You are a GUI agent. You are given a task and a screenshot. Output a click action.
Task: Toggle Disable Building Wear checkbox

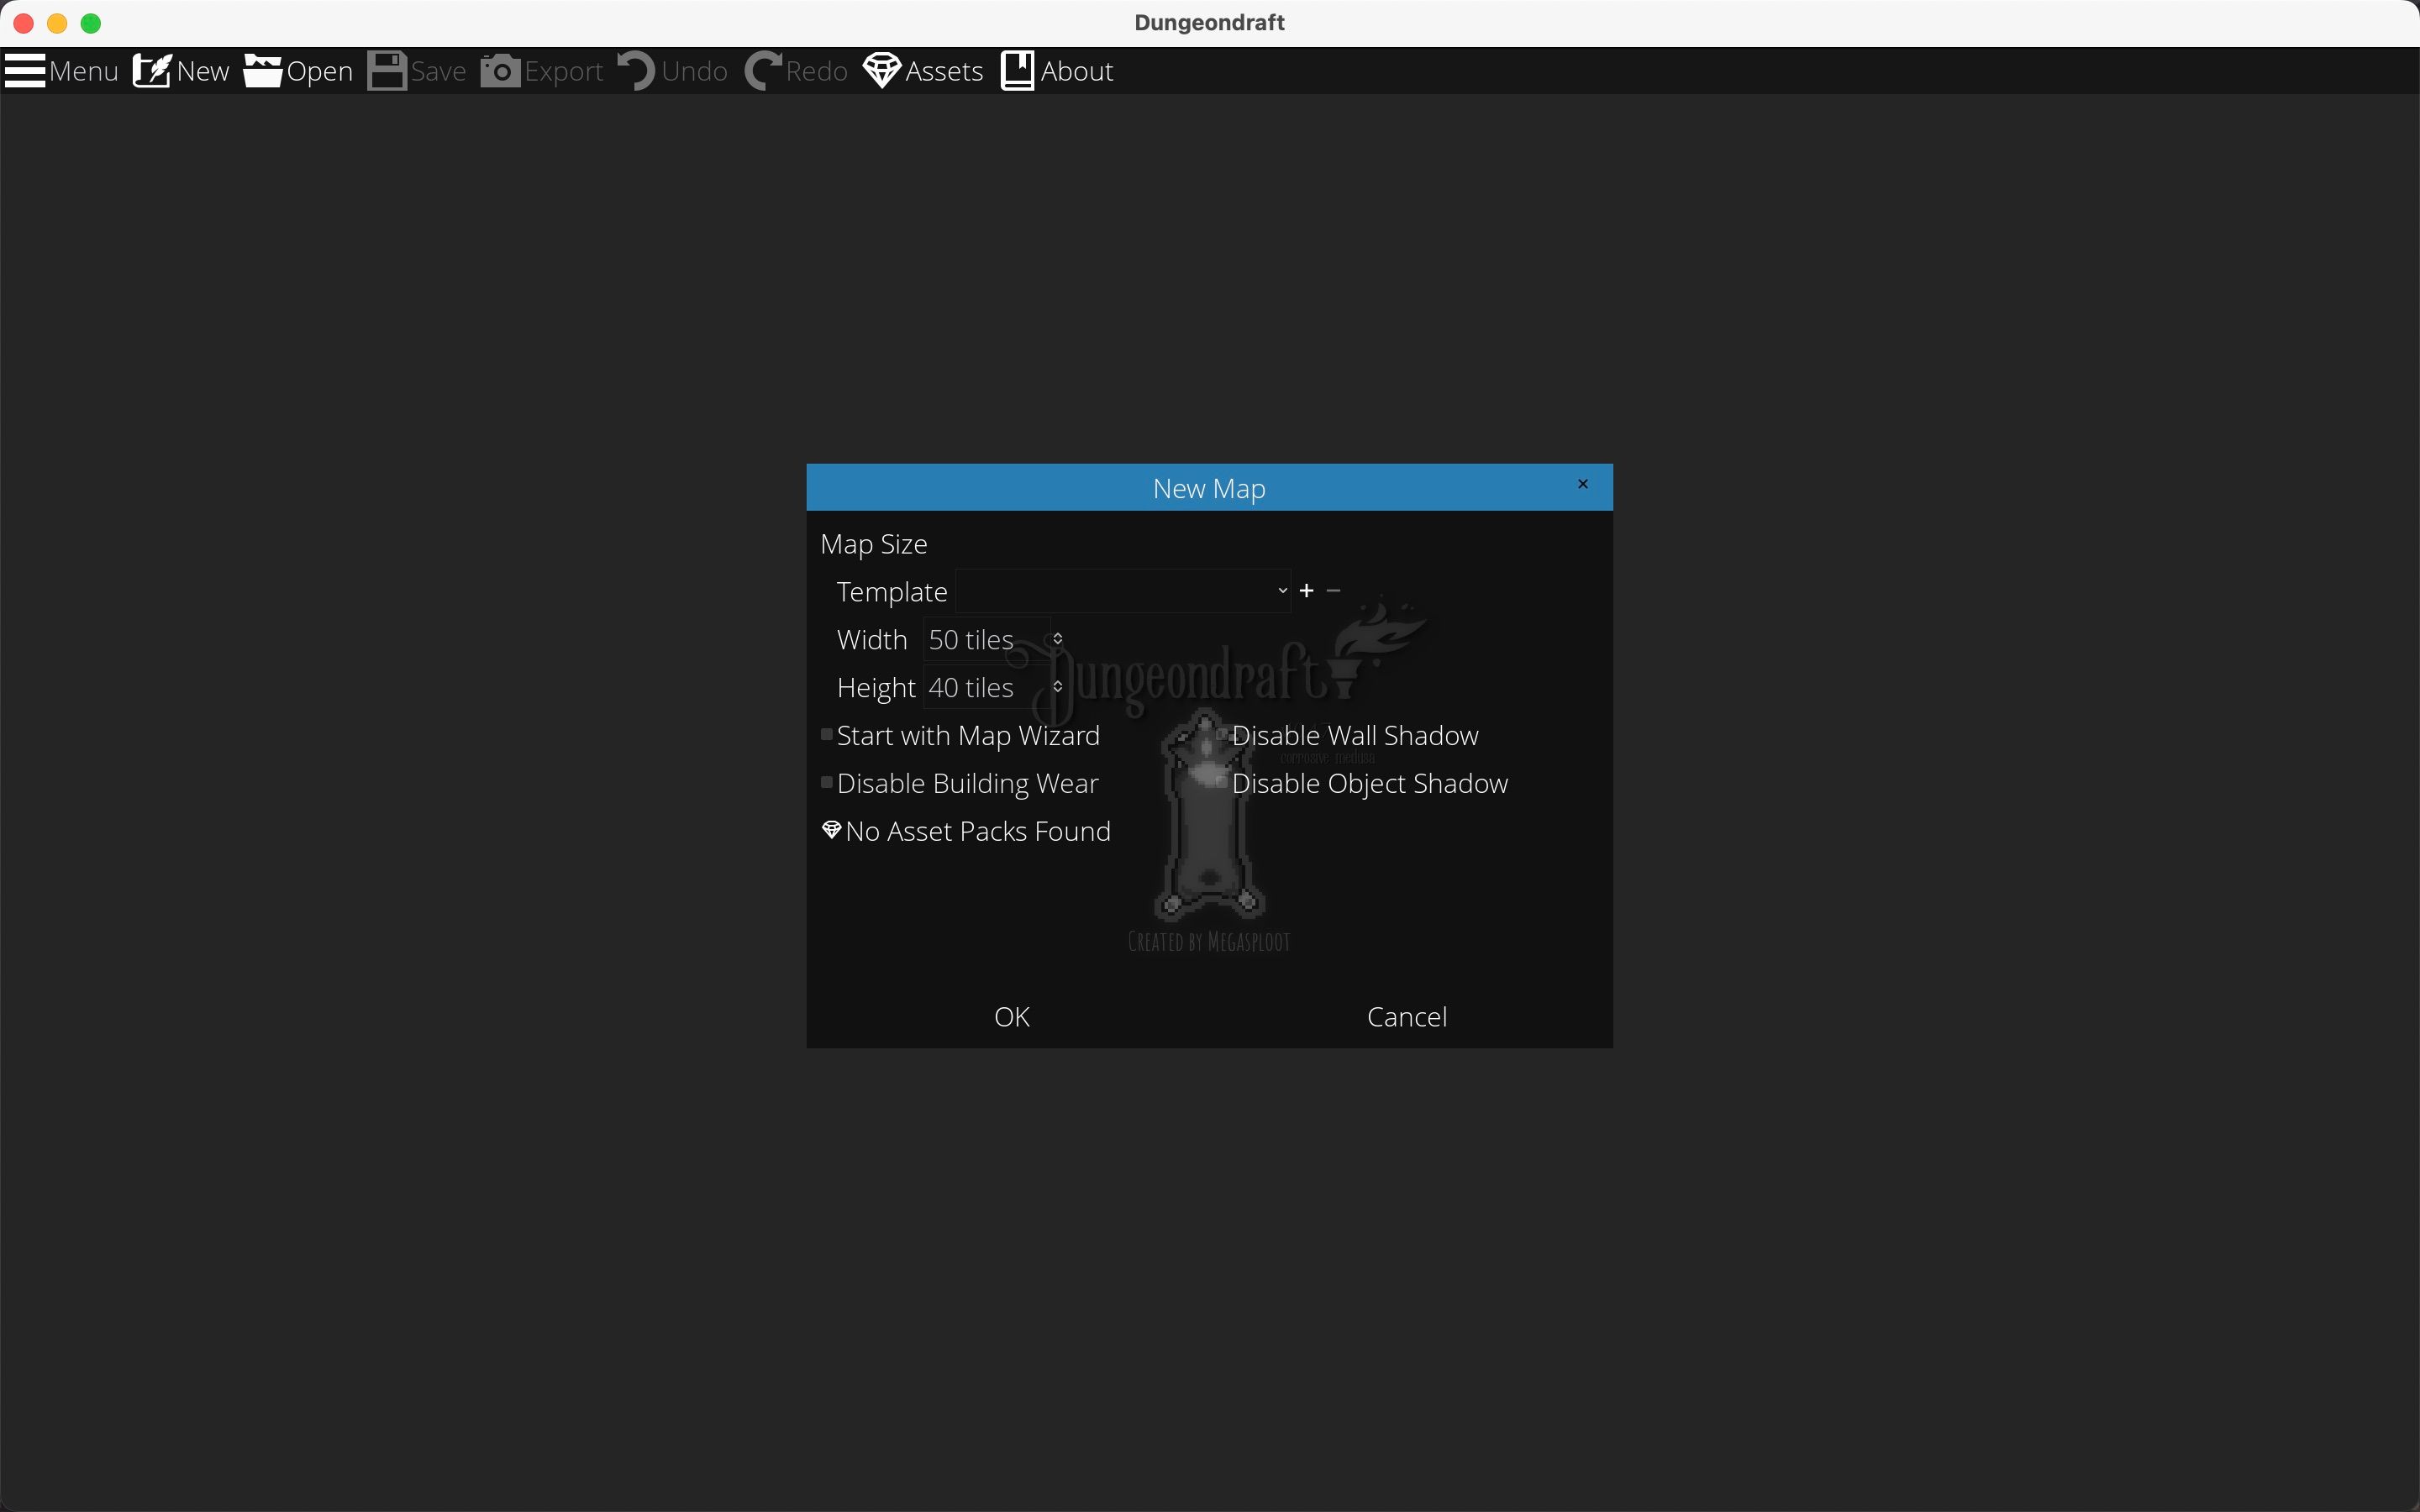click(x=827, y=783)
